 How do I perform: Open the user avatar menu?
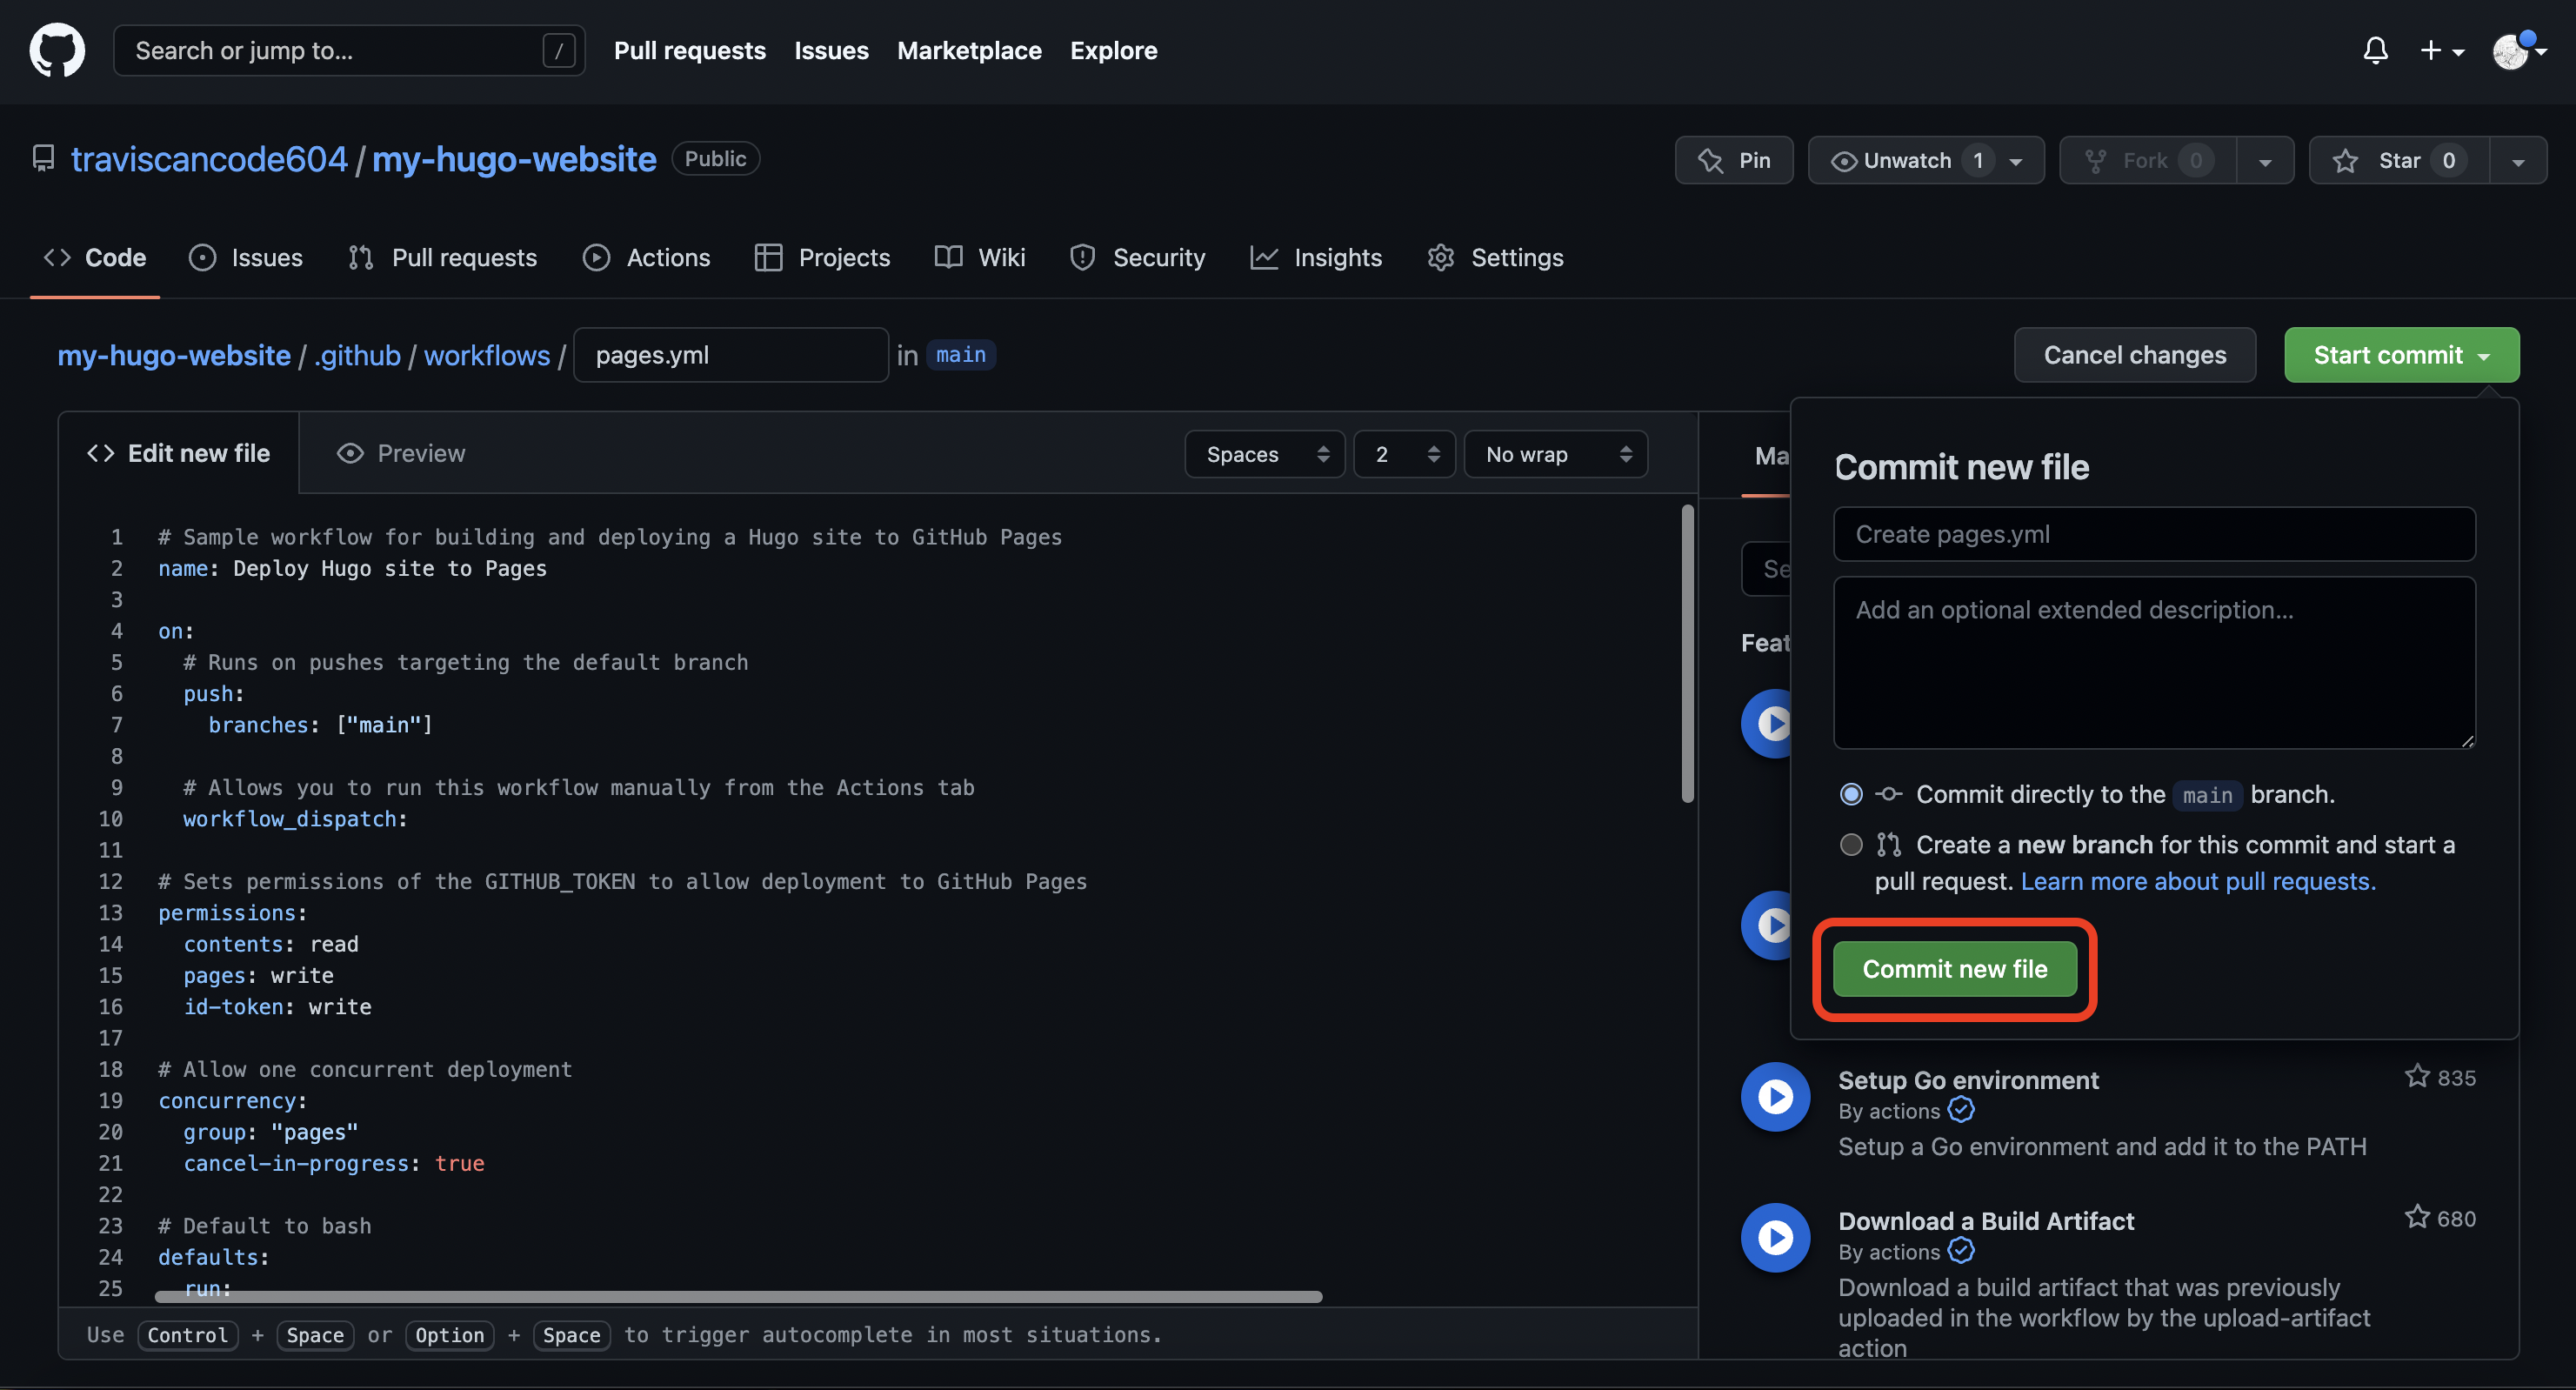pos(2518,50)
